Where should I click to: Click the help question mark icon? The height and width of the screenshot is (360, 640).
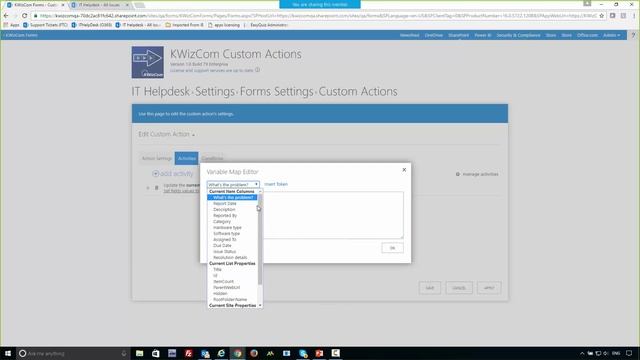(633, 35)
